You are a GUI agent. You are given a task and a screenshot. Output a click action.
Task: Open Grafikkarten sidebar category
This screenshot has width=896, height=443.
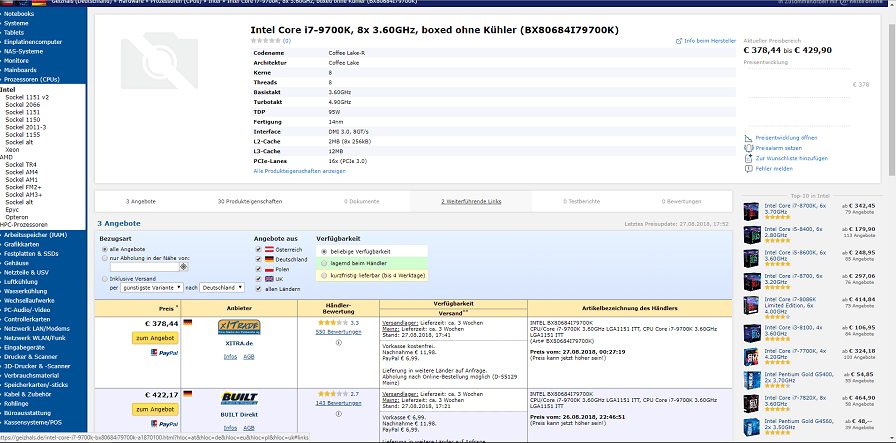click(21, 244)
